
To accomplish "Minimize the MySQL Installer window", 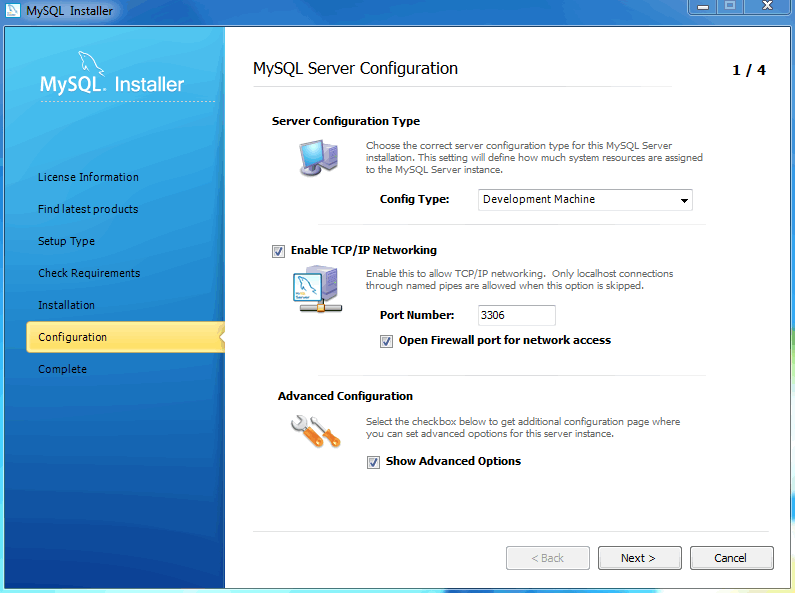I will click(x=703, y=7).
